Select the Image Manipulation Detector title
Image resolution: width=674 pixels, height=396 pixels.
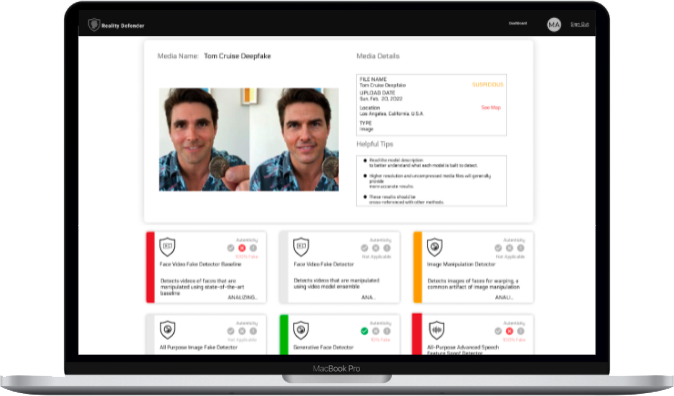(x=461, y=264)
